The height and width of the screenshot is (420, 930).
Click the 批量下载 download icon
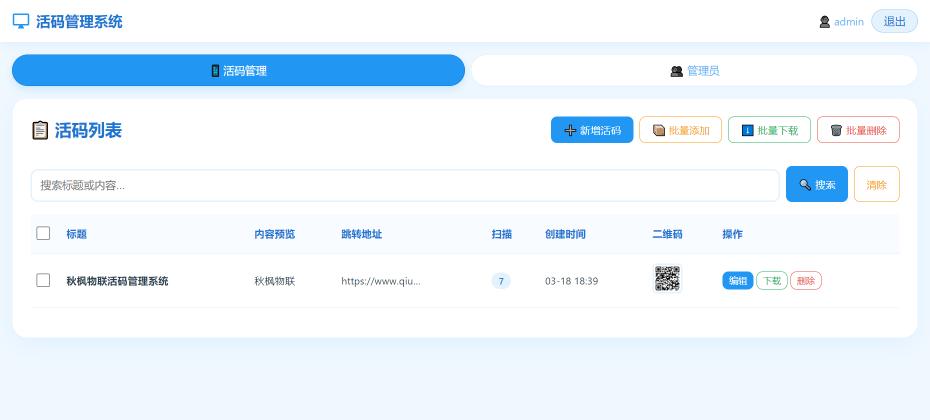point(747,131)
